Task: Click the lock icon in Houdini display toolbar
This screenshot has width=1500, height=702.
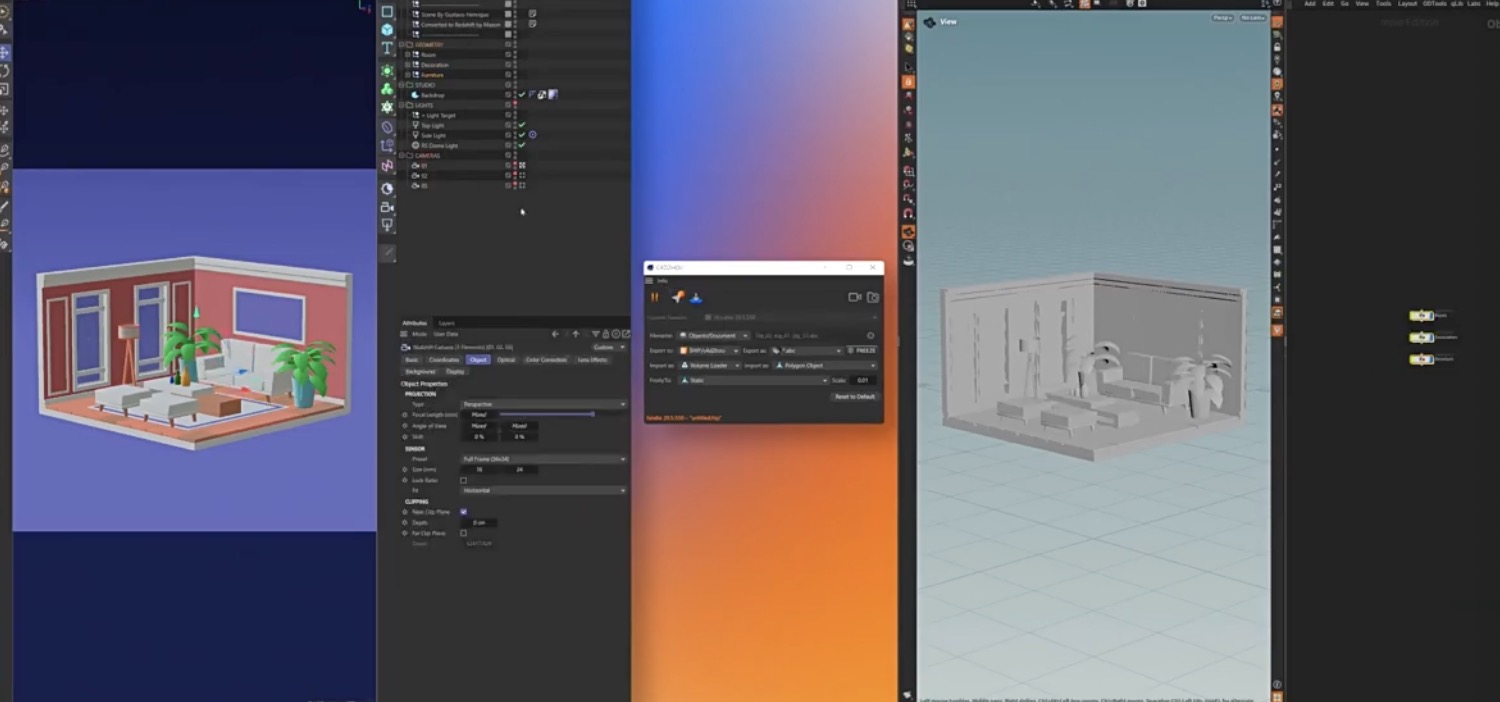Action: [x=1277, y=47]
